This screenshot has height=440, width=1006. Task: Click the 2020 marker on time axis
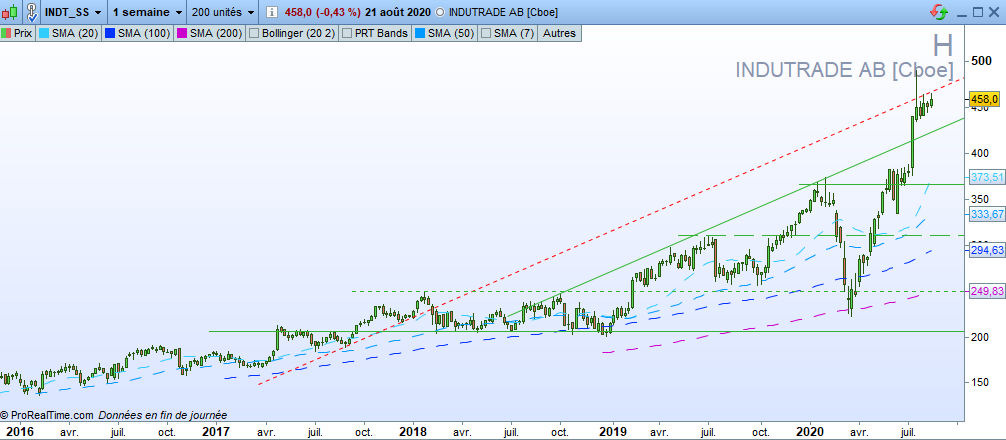pos(810,432)
